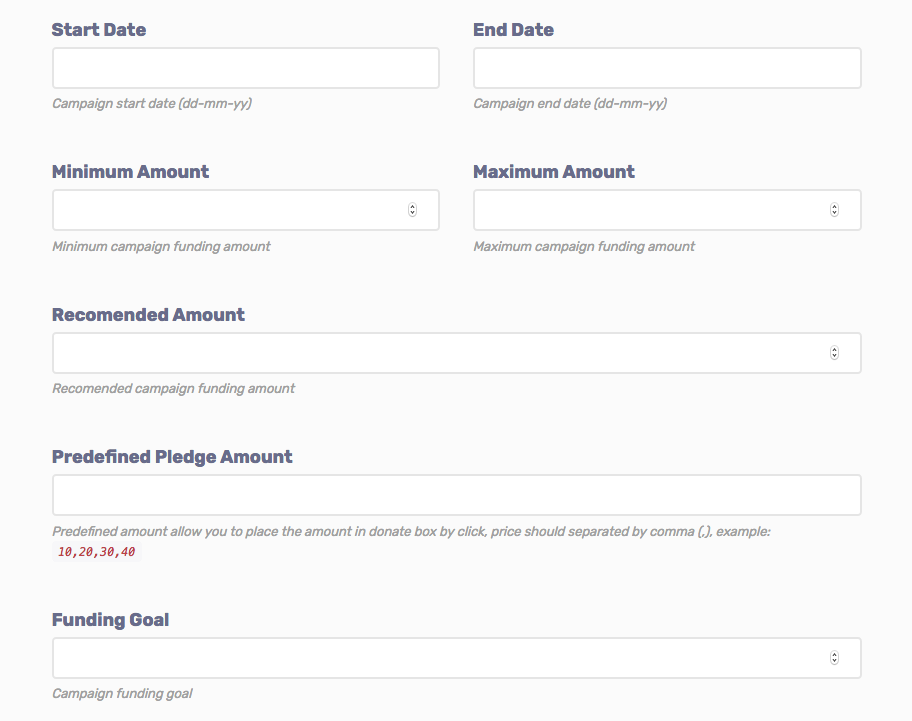The image size is (912, 721).
Task: Click the Start Date label
Action: [99, 30]
